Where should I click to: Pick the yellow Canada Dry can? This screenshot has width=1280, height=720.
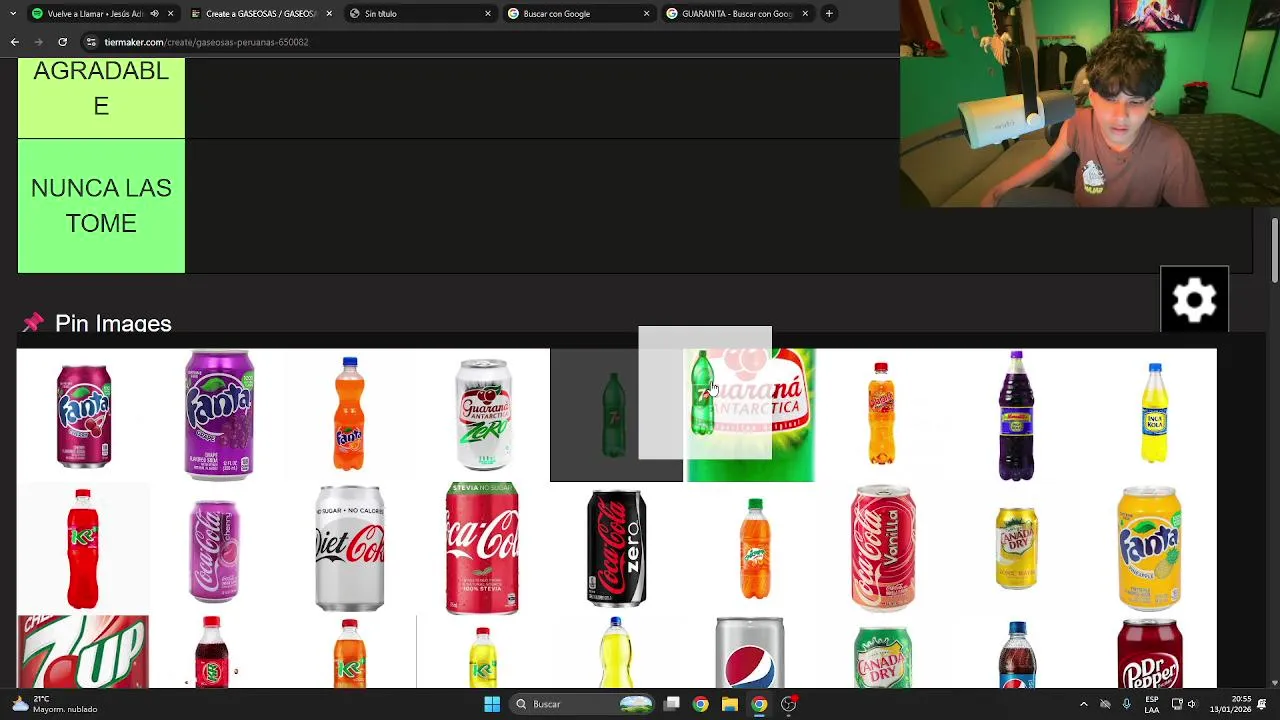[x=1016, y=548]
